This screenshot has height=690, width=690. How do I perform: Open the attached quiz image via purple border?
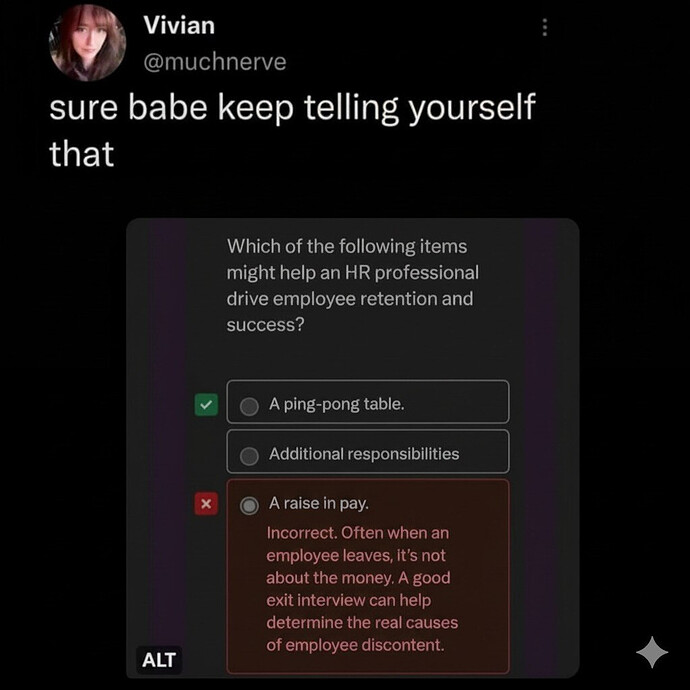(x=167, y=440)
